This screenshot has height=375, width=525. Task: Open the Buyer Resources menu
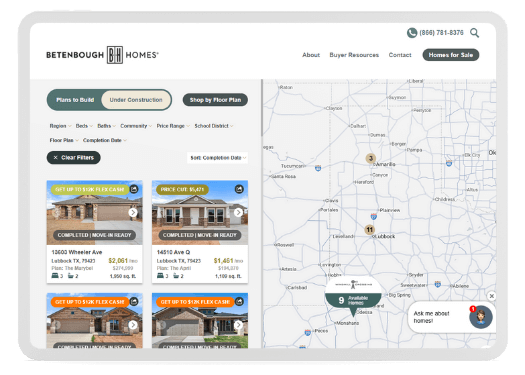[x=354, y=55]
